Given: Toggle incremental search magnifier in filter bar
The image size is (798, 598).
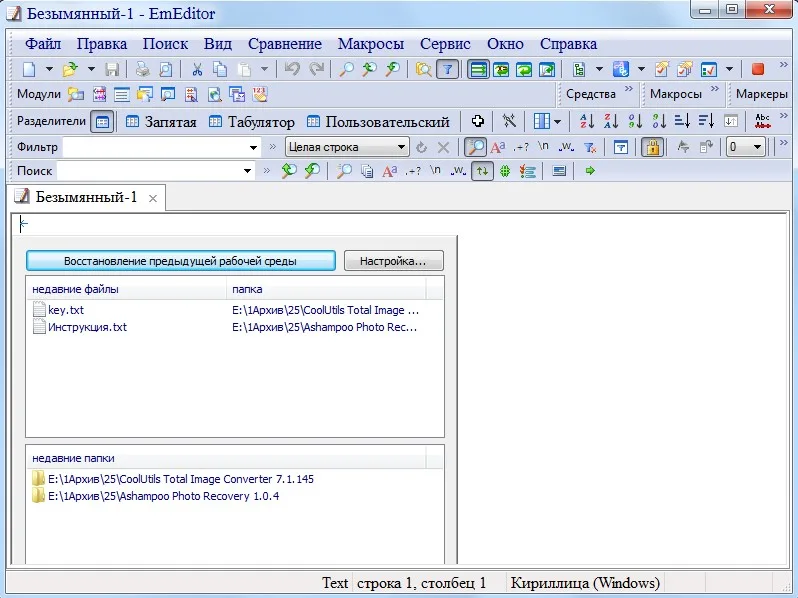Looking at the screenshot, I should [x=475, y=148].
